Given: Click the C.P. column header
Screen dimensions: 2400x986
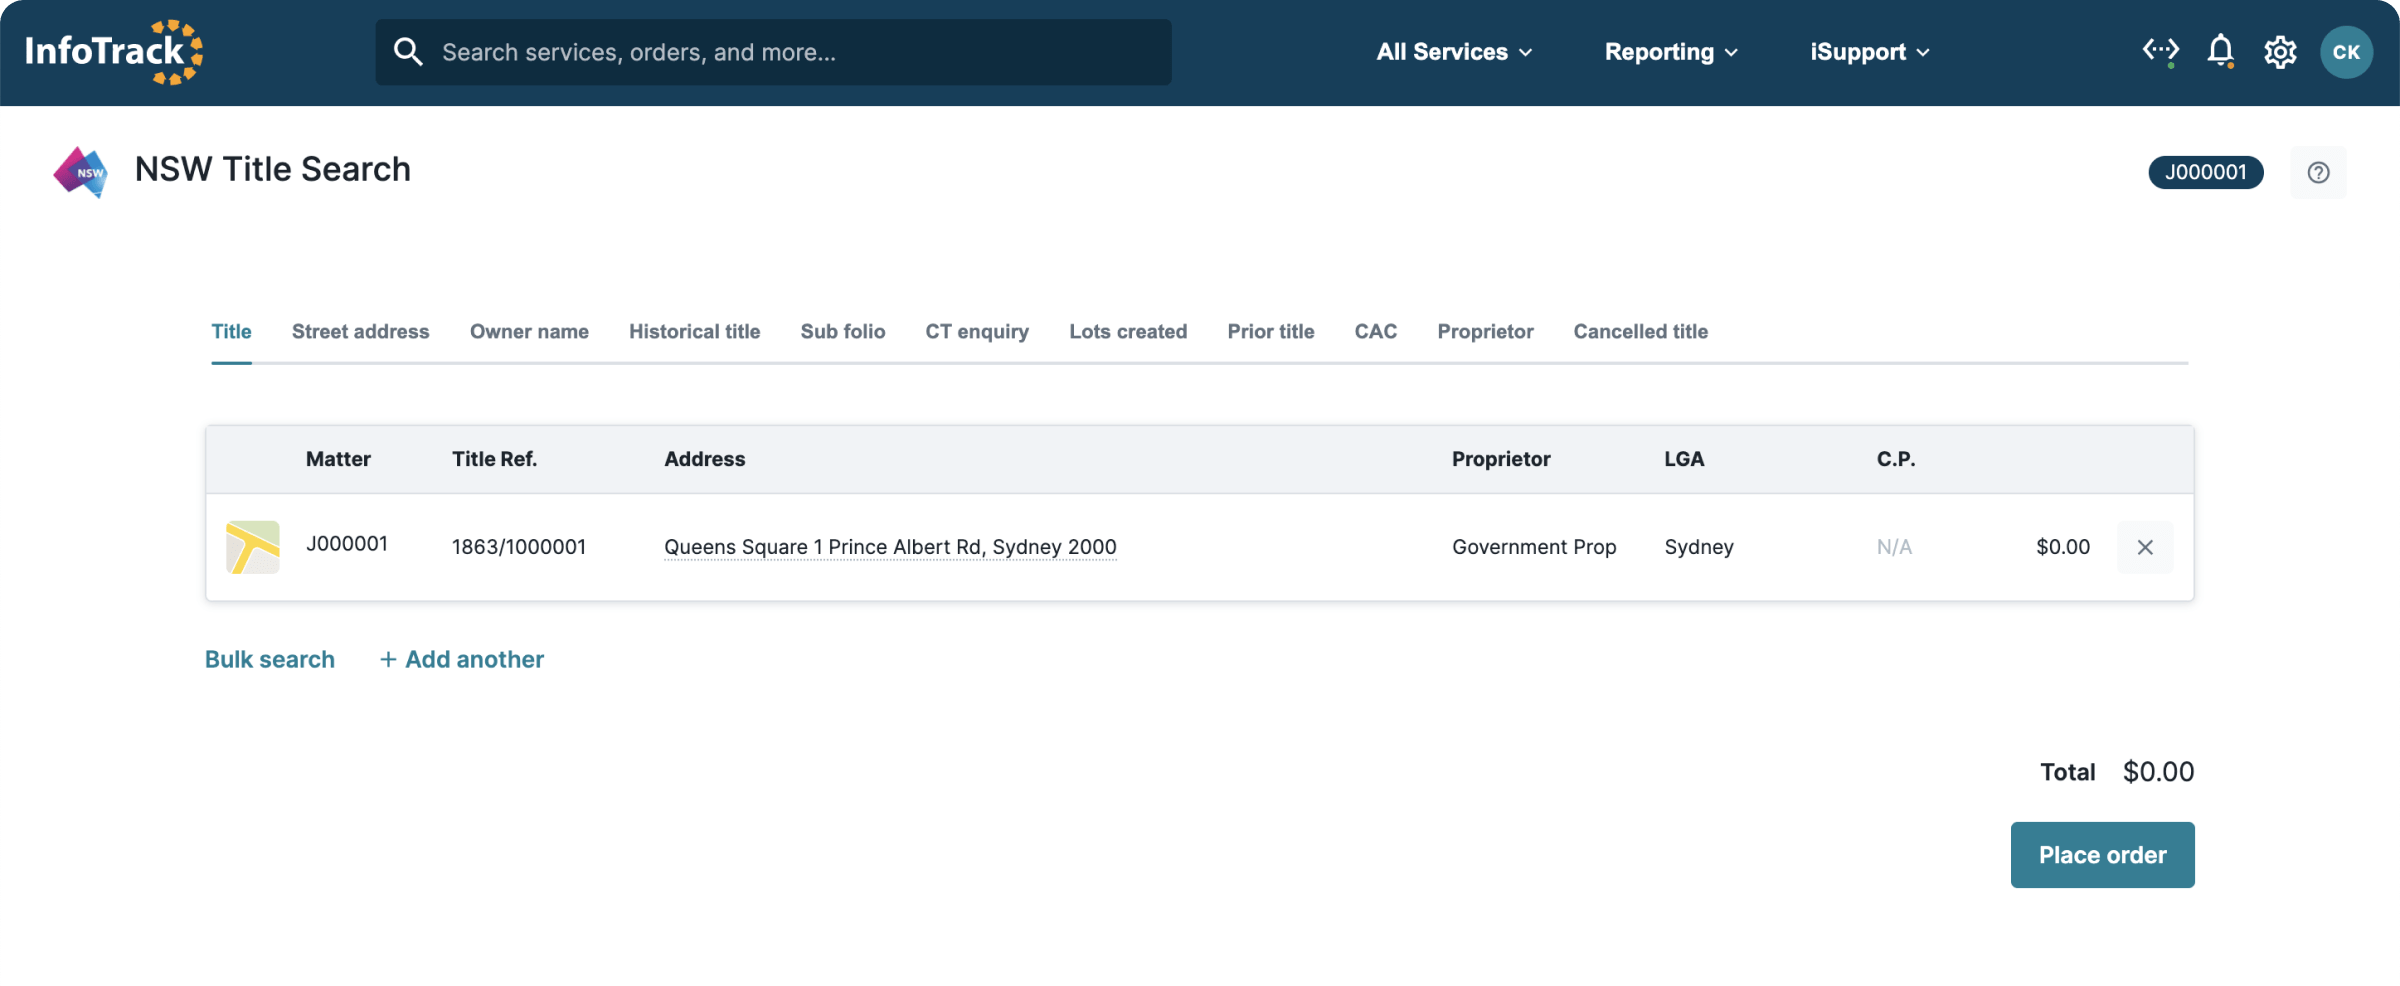Looking at the screenshot, I should tap(1896, 459).
